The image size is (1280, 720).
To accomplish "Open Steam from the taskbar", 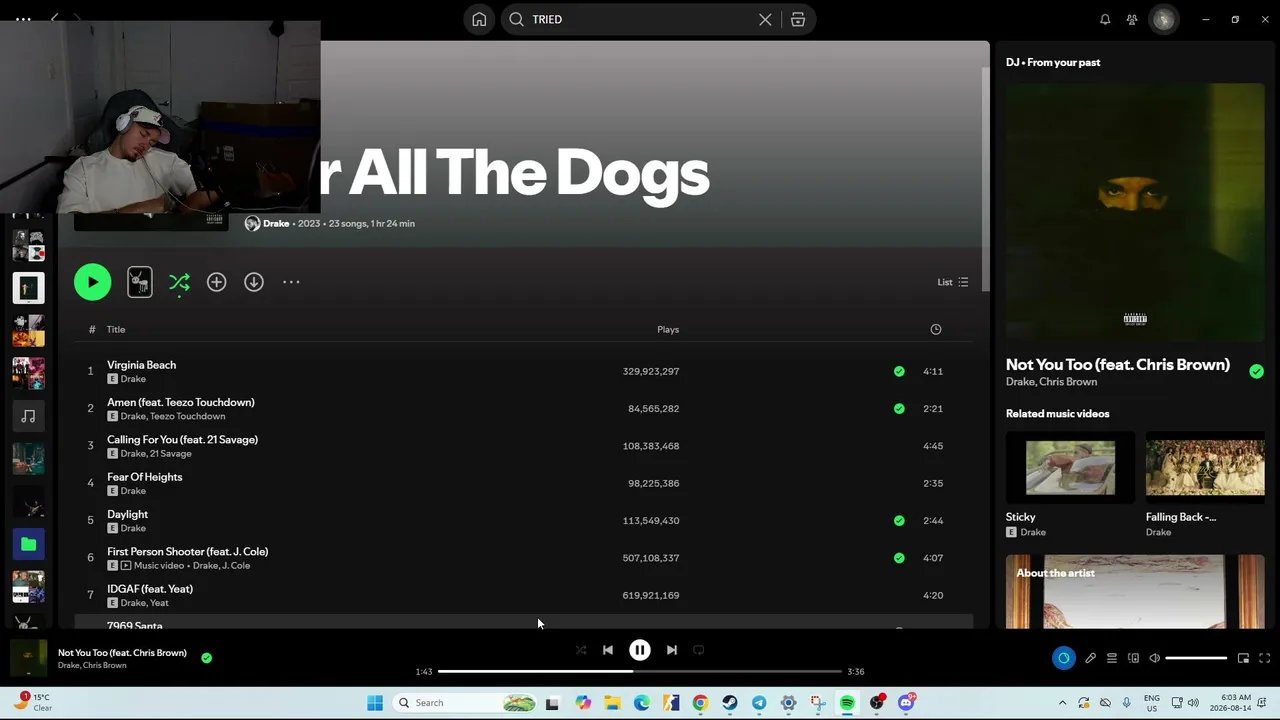I will pos(730,703).
